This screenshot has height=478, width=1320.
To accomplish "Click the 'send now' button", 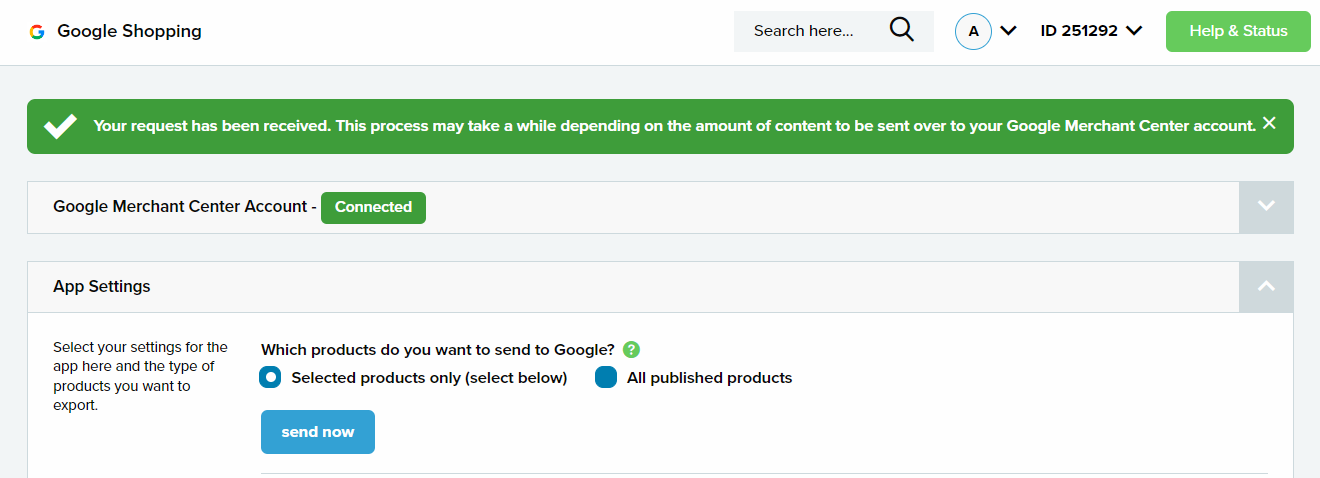I will click(x=318, y=432).
